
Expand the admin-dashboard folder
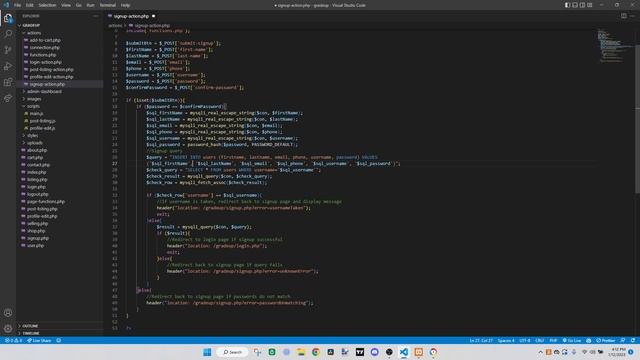(60, 91)
